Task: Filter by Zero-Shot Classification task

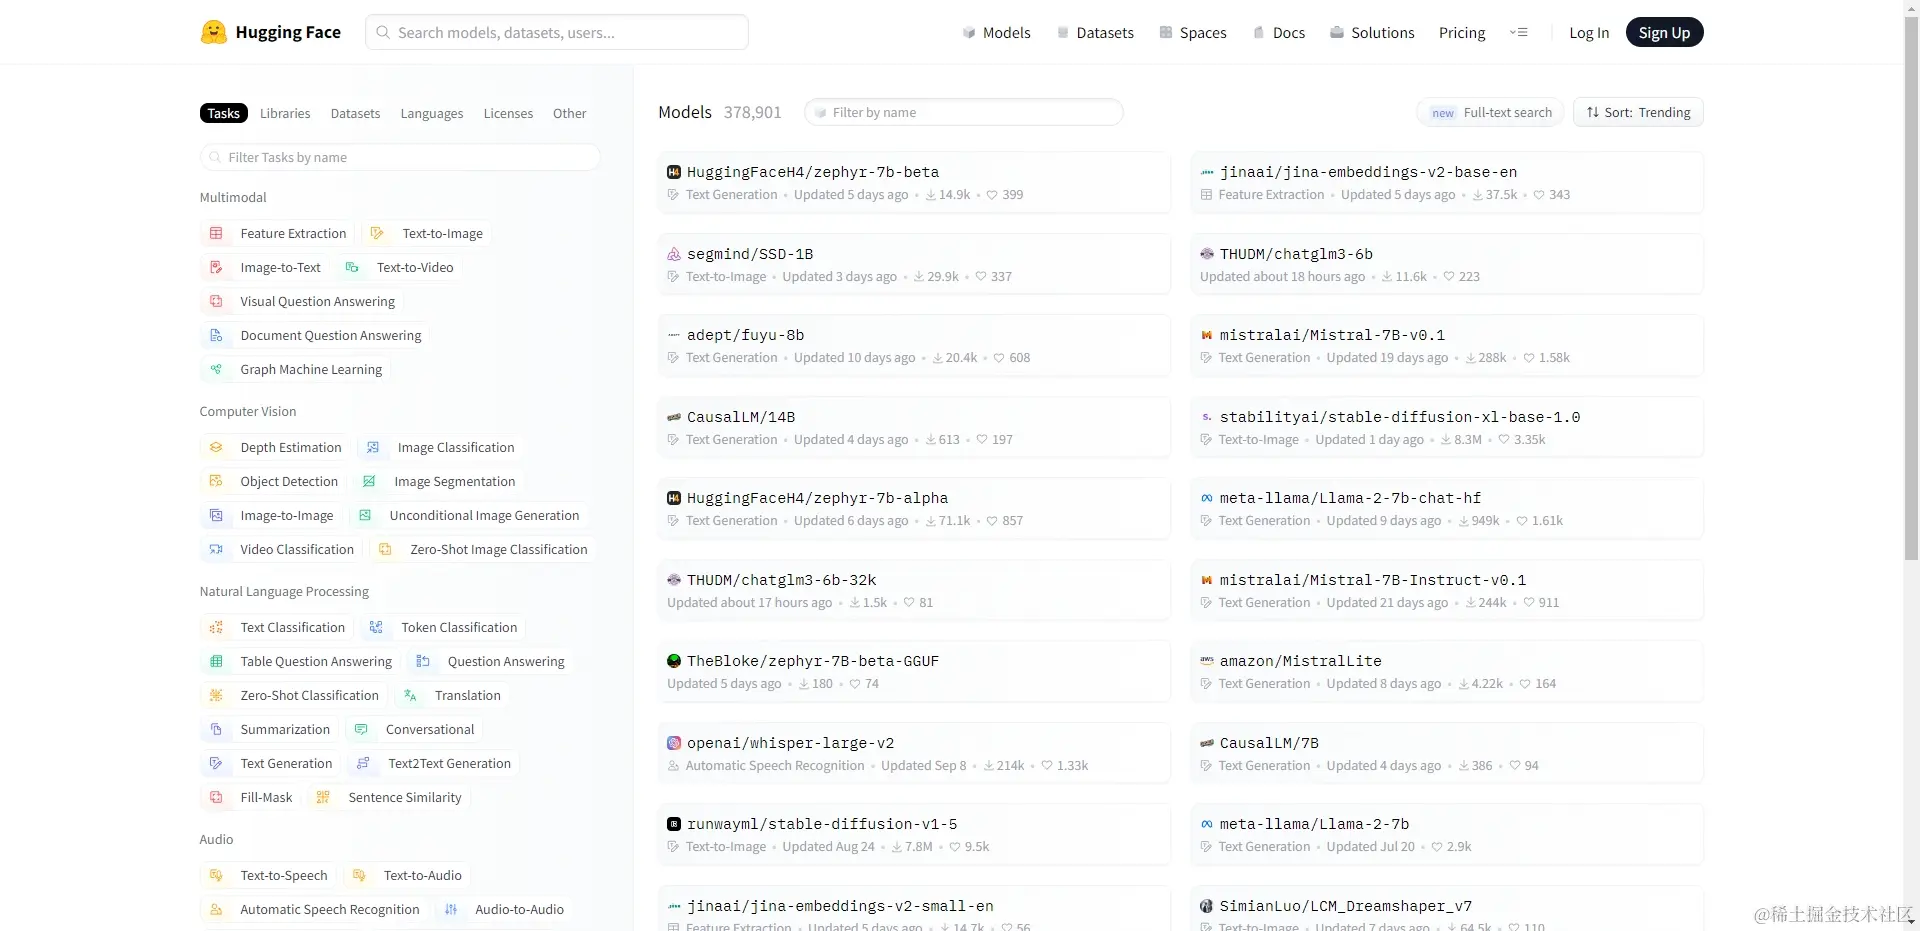Action: coord(294,695)
